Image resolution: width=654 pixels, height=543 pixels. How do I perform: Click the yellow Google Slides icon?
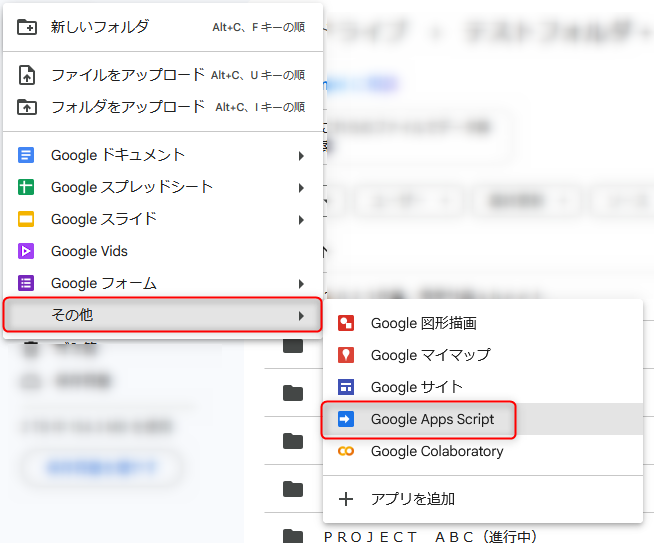coord(26,219)
